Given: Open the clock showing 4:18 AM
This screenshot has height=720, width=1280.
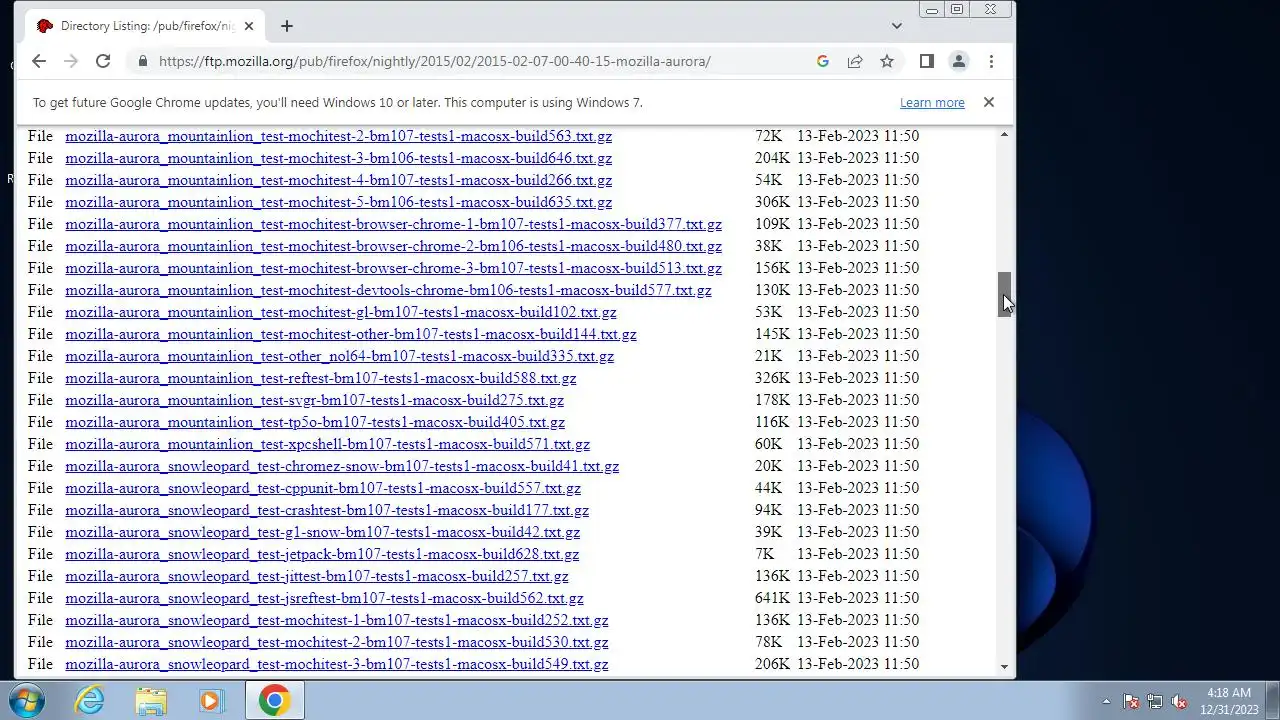Looking at the screenshot, I should (x=1229, y=700).
